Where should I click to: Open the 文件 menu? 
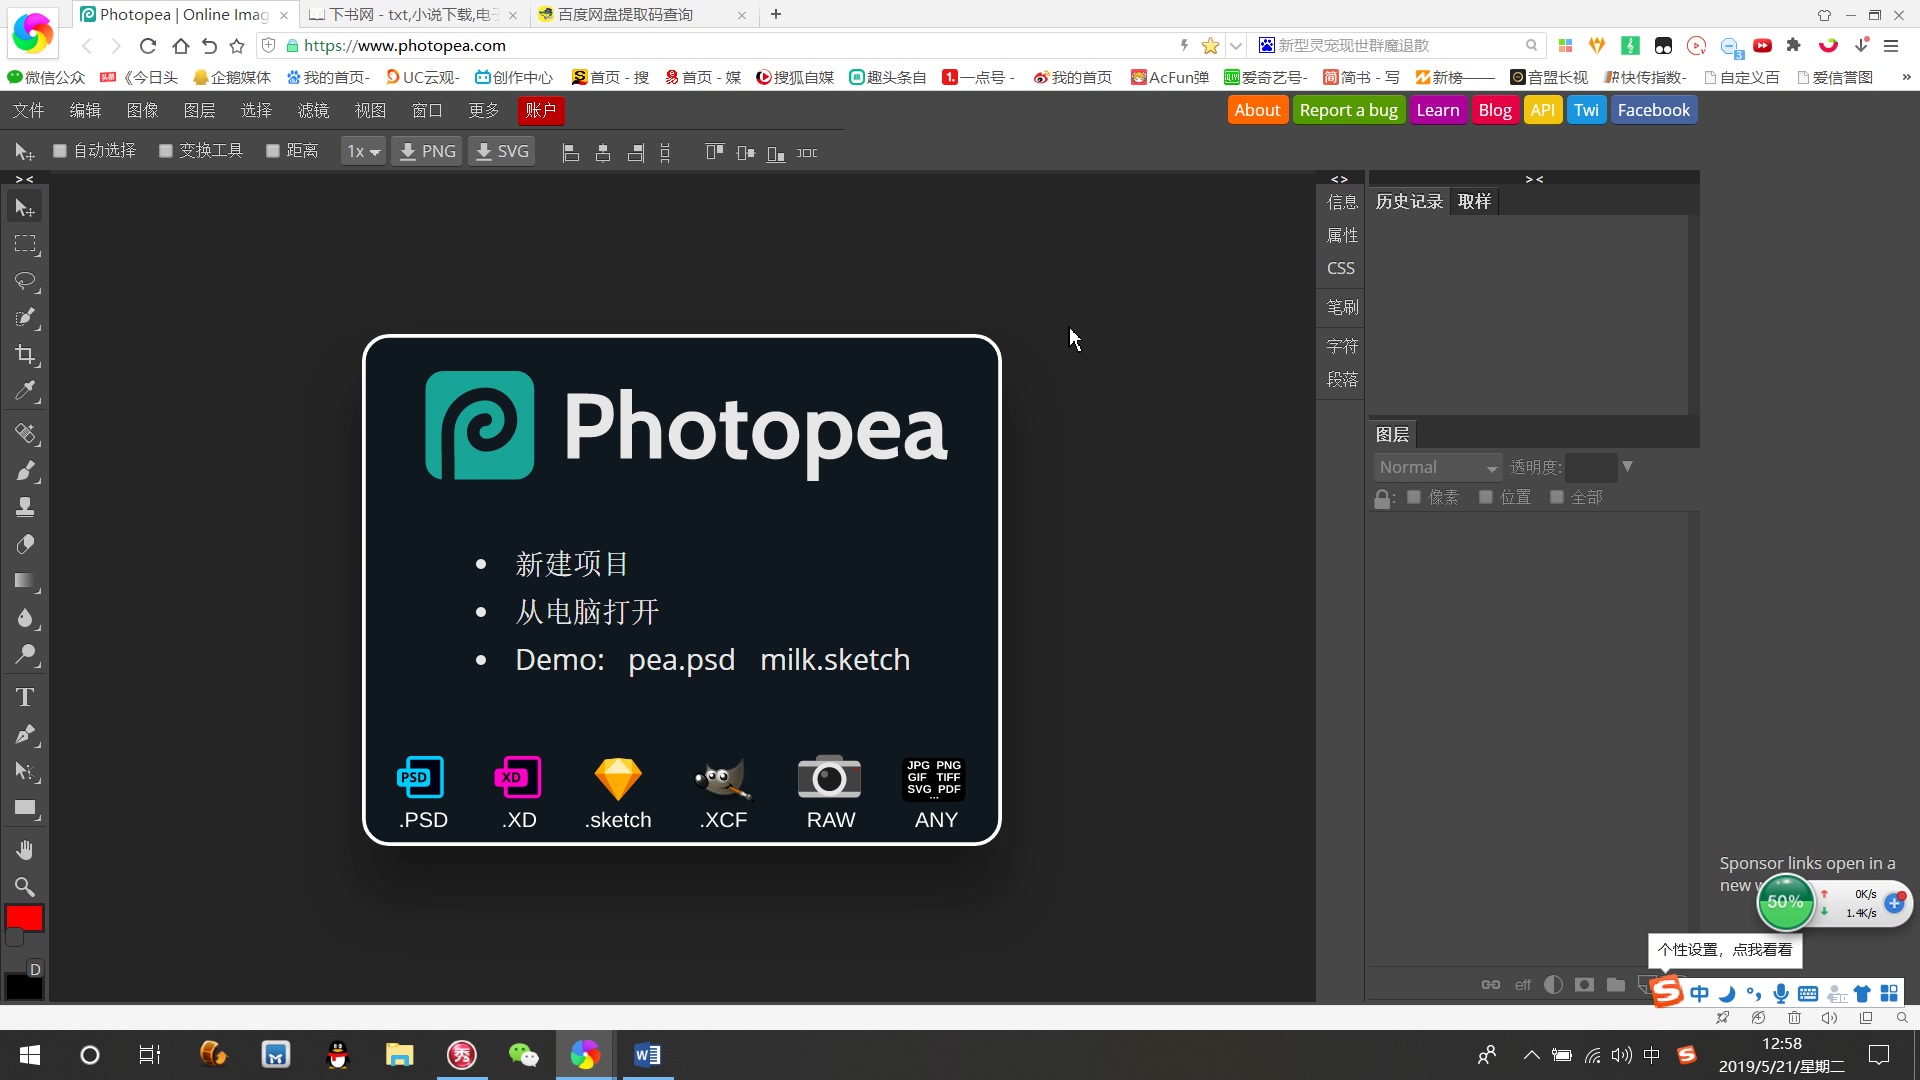pos(28,110)
